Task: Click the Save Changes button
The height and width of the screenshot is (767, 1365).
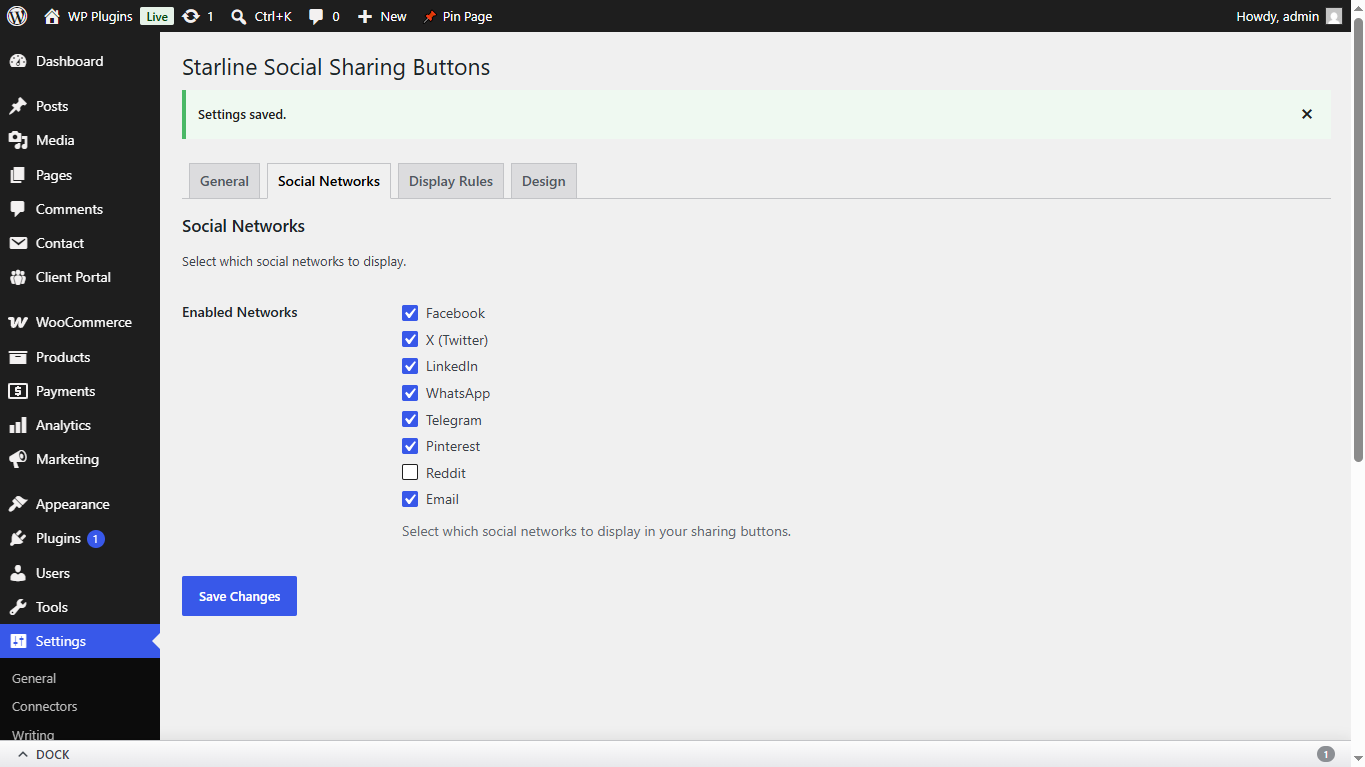Action: click(x=239, y=596)
